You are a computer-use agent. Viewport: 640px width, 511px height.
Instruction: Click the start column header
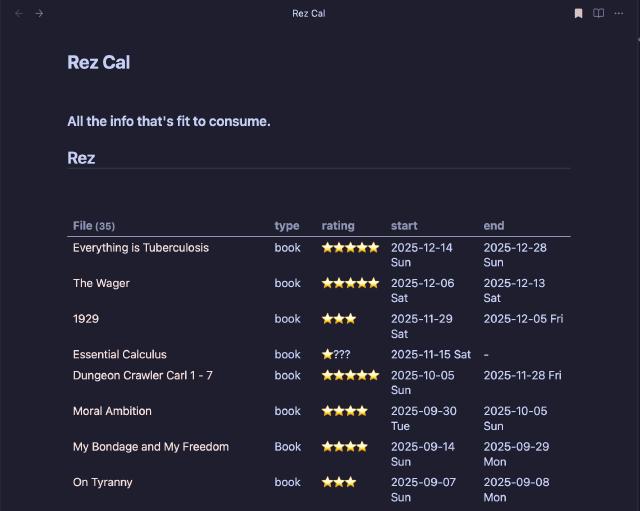tap(404, 226)
